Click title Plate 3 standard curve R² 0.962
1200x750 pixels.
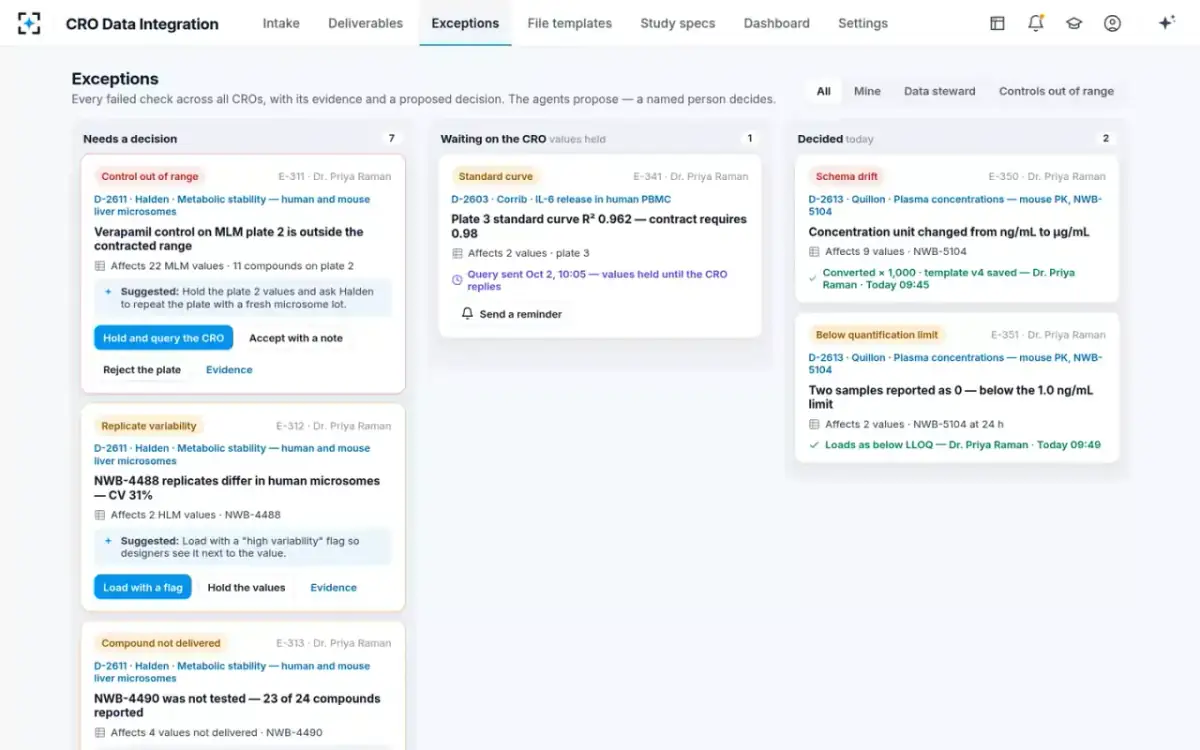click(599, 226)
